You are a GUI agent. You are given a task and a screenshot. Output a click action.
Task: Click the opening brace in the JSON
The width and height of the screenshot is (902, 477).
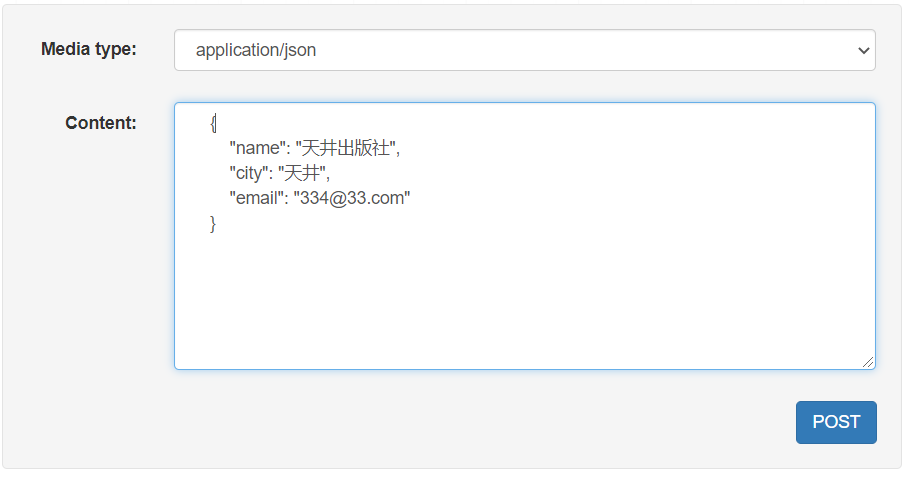coord(213,123)
